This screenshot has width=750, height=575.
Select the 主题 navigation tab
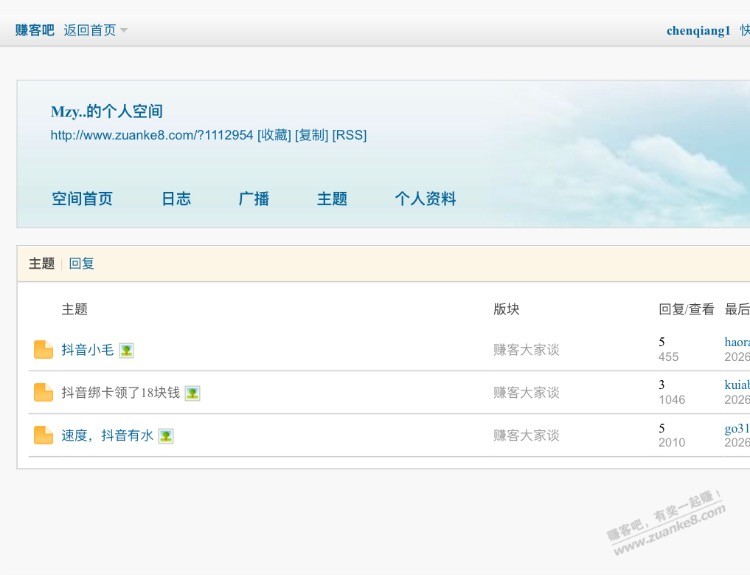pos(332,199)
